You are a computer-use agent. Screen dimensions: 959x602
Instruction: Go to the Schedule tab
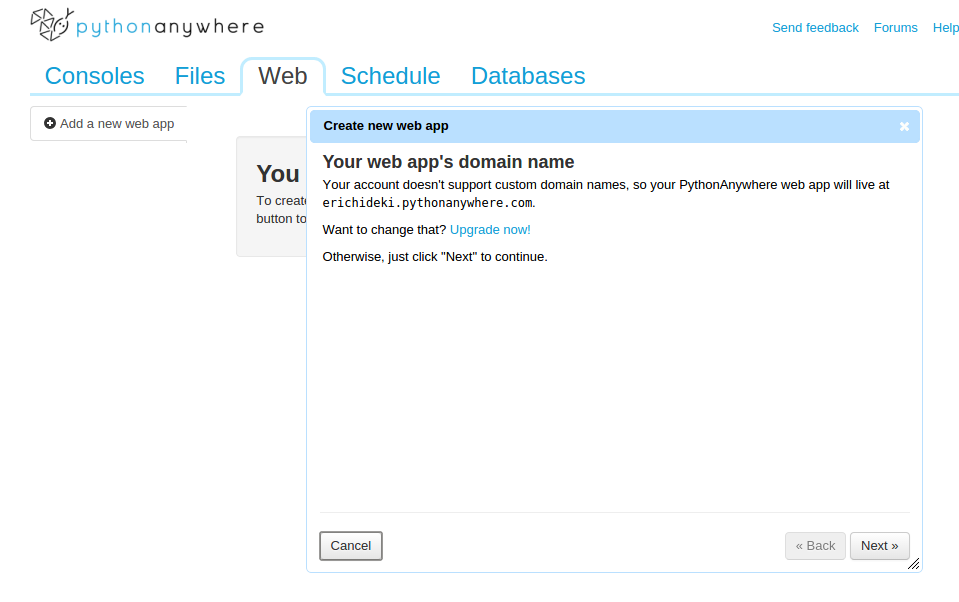(390, 76)
